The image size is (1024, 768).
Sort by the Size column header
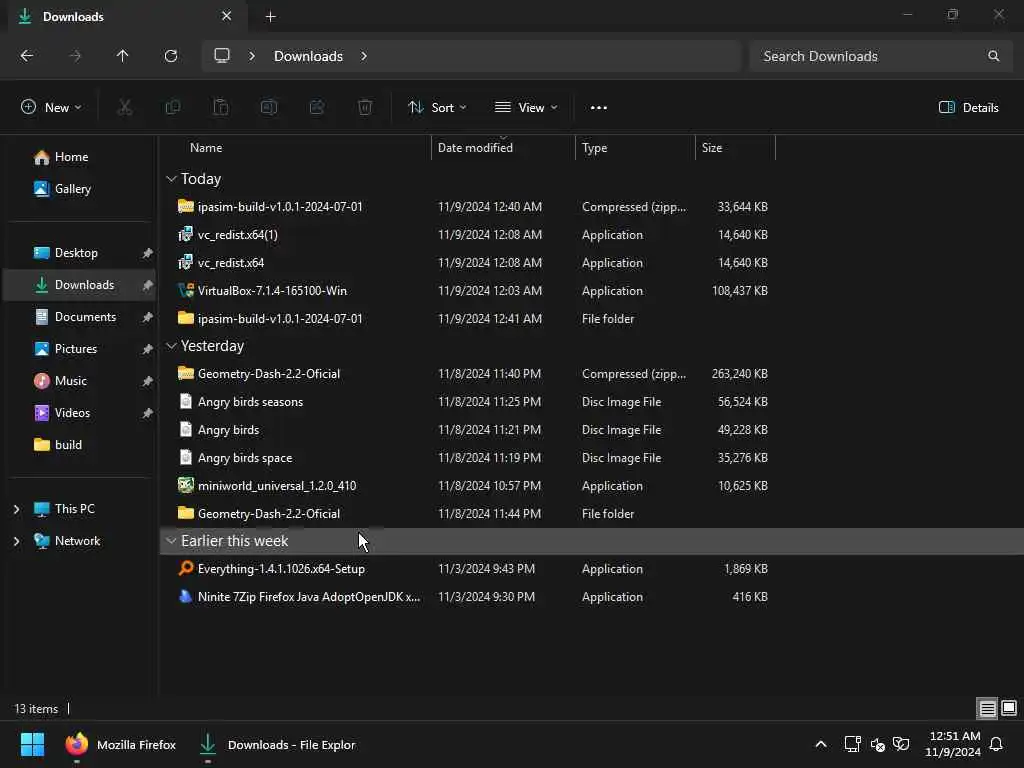point(735,148)
